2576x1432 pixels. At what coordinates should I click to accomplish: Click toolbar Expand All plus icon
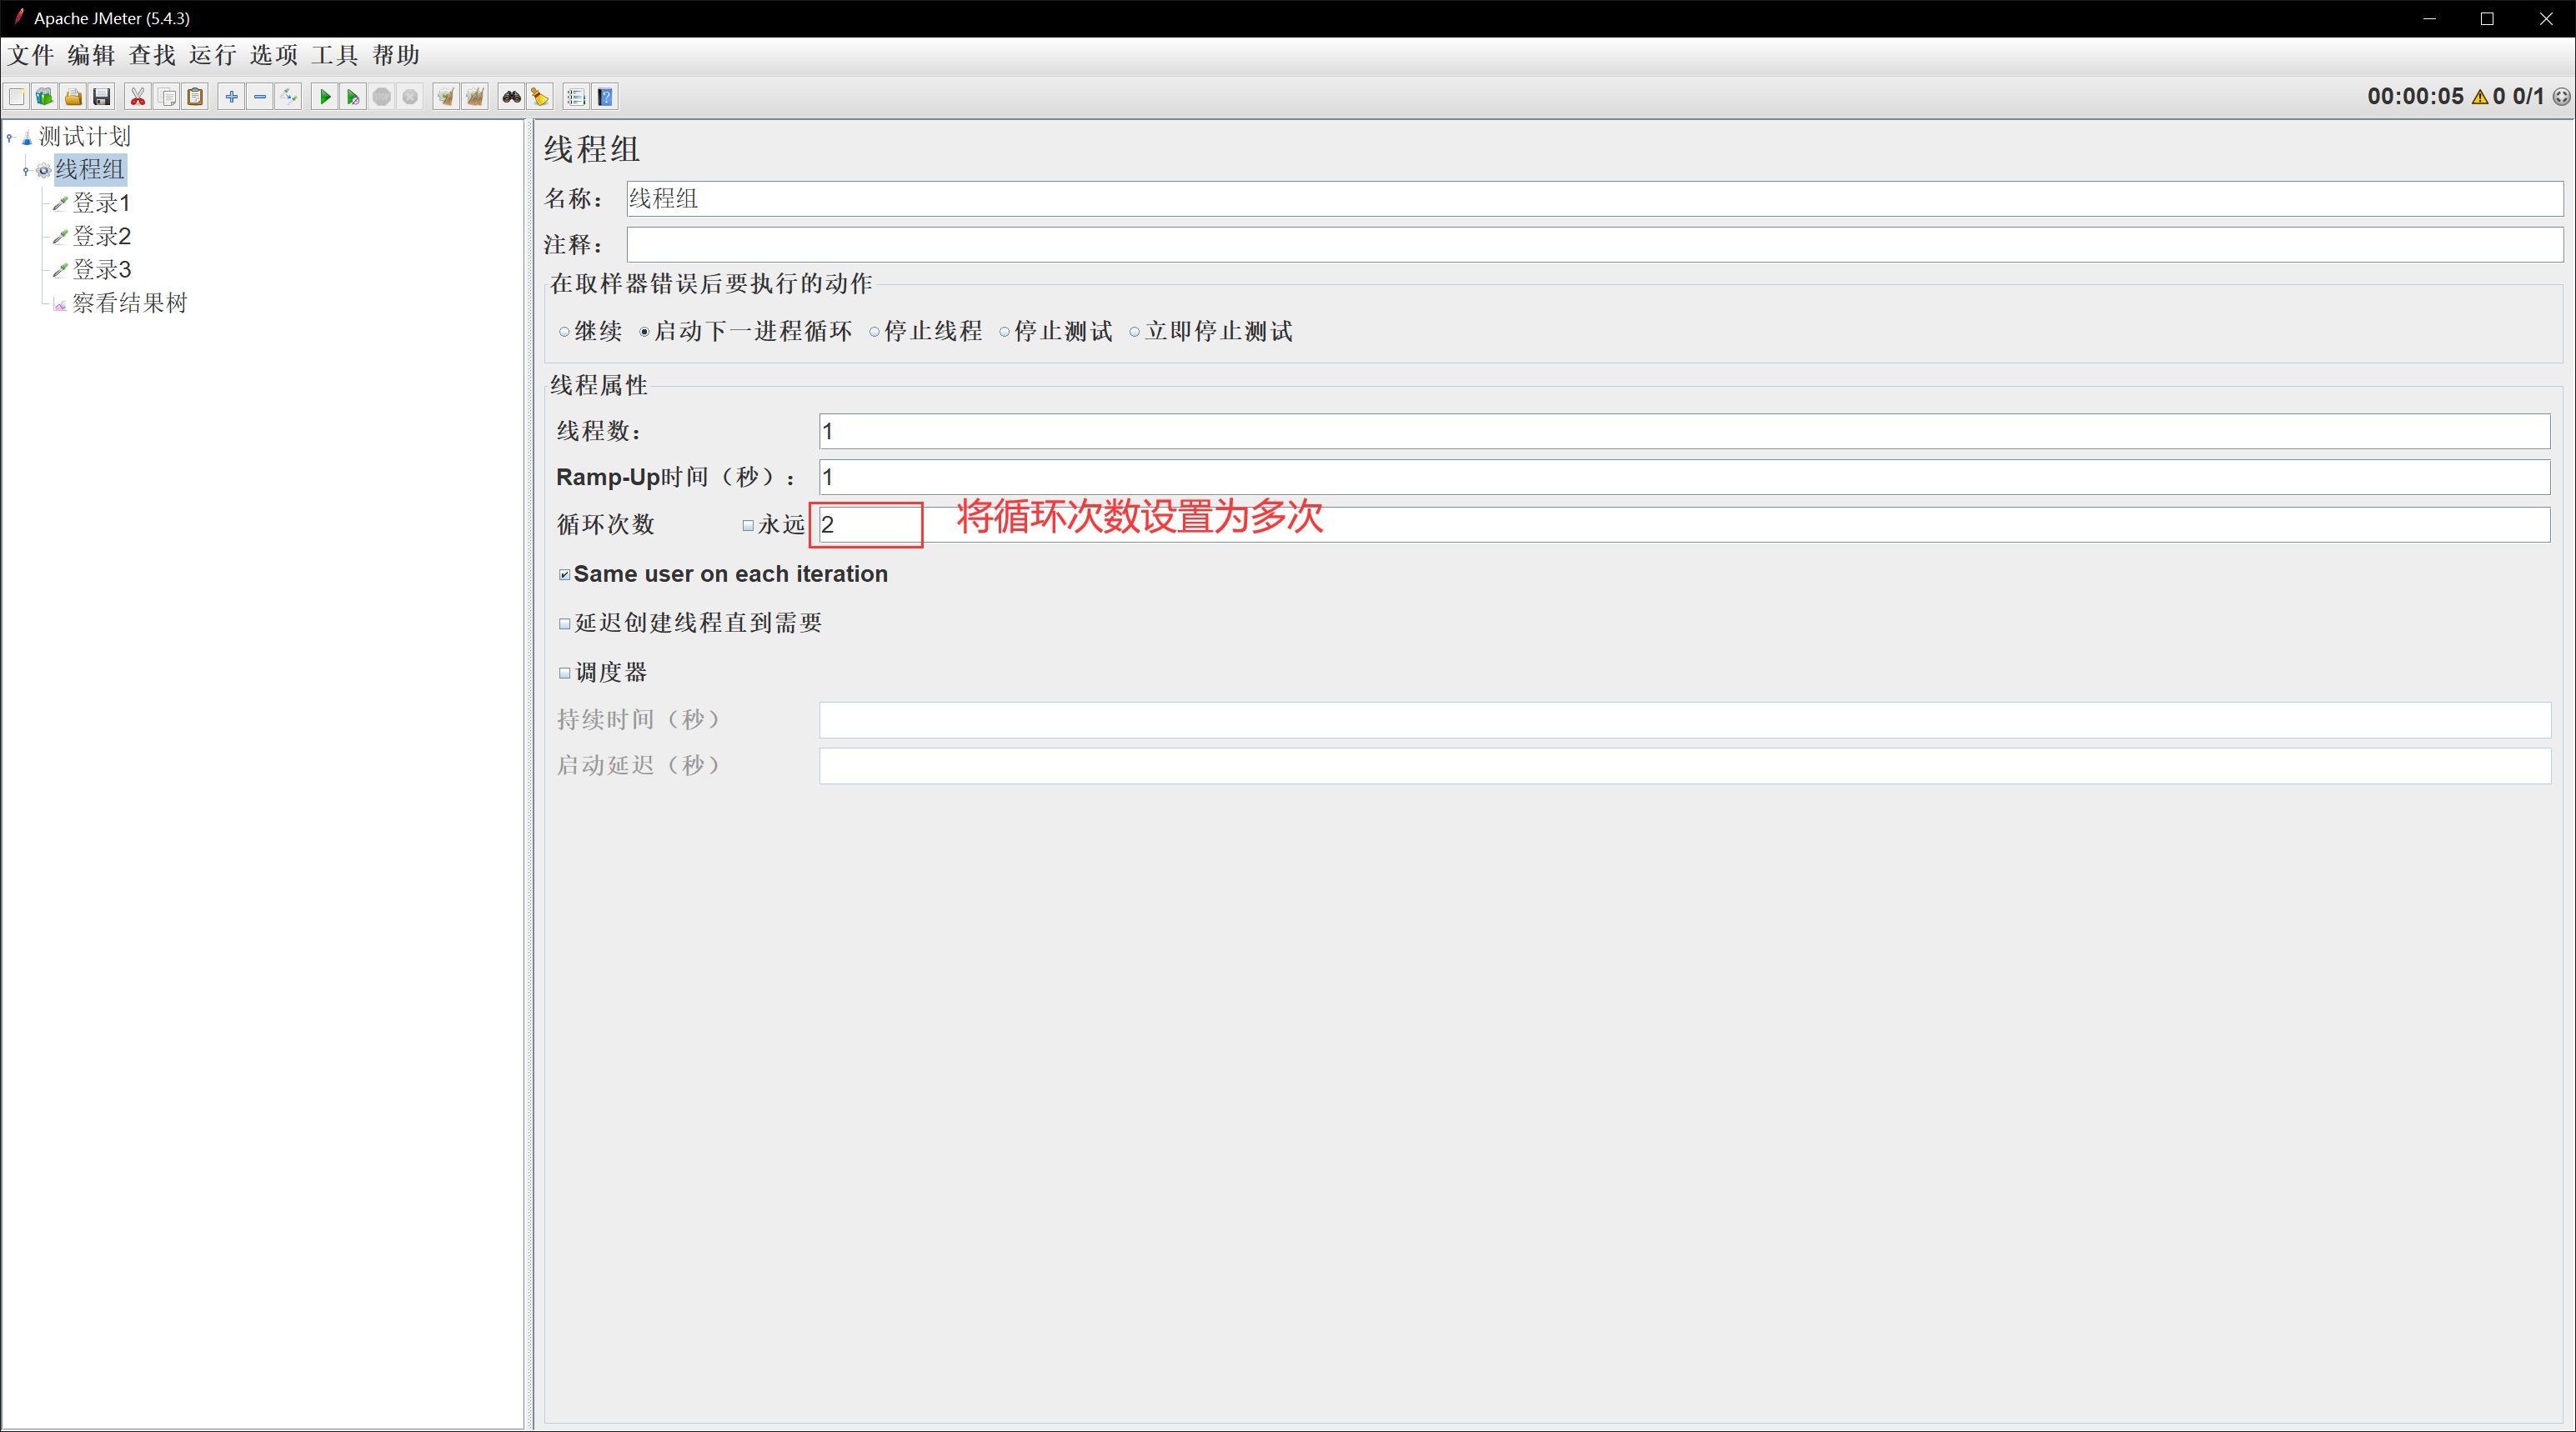[231, 97]
